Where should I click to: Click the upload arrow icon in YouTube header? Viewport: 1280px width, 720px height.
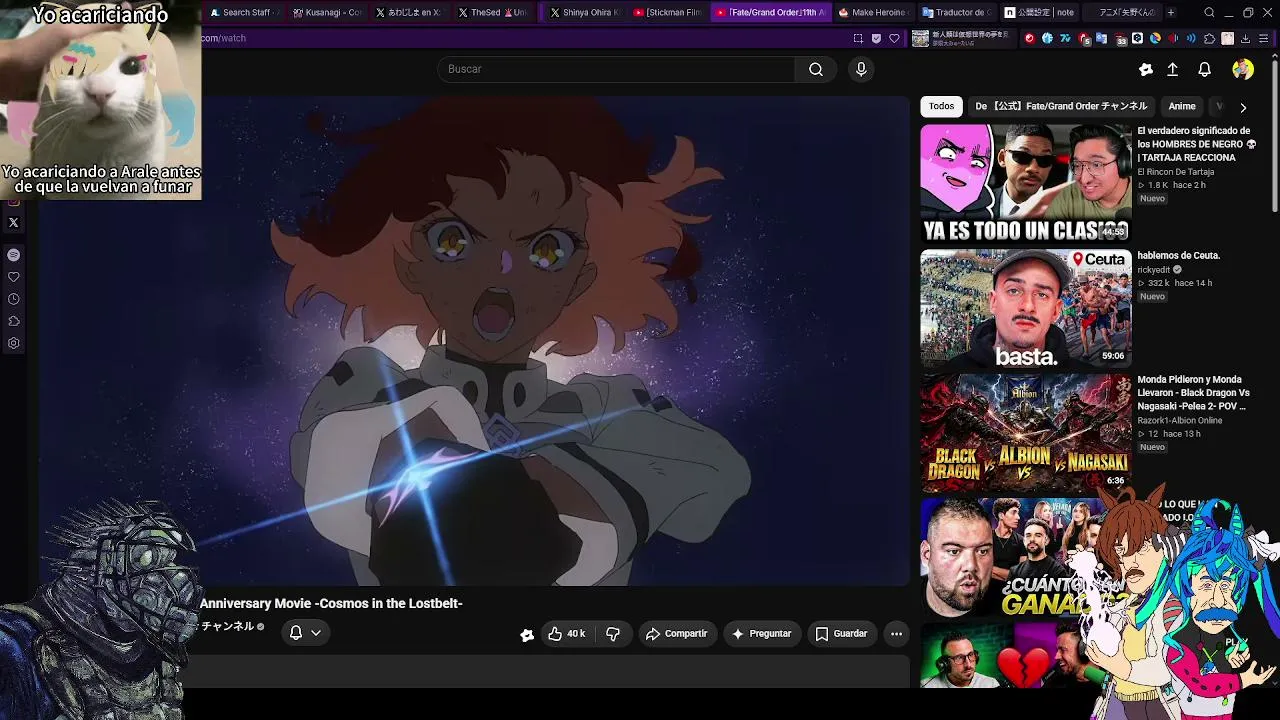pos(1173,69)
